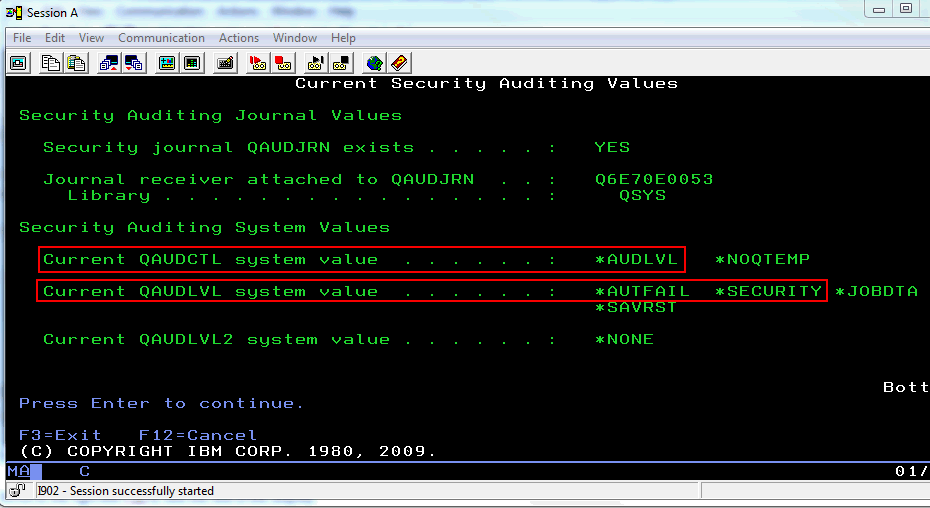This screenshot has width=930, height=508.
Task: Click the F12=Cancel function key text
Action: (198, 435)
